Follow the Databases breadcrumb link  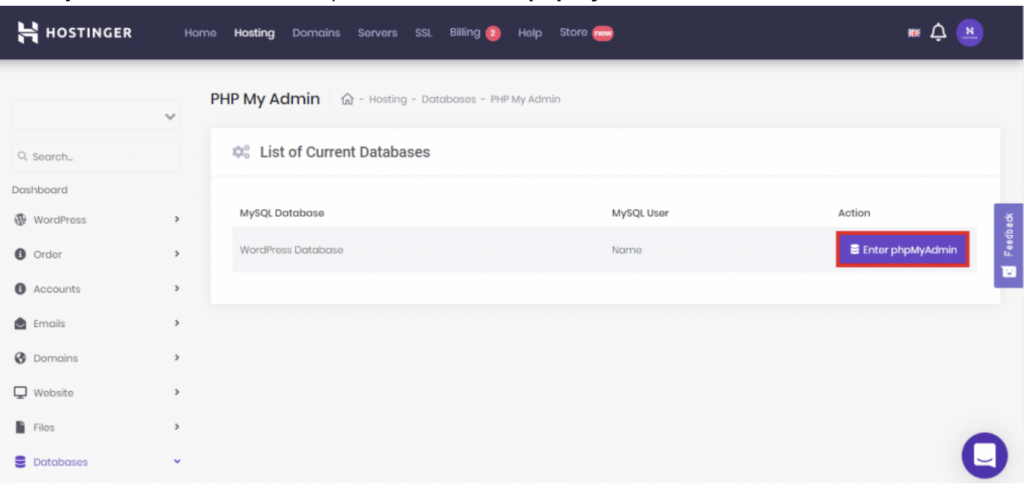pos(449,99)
